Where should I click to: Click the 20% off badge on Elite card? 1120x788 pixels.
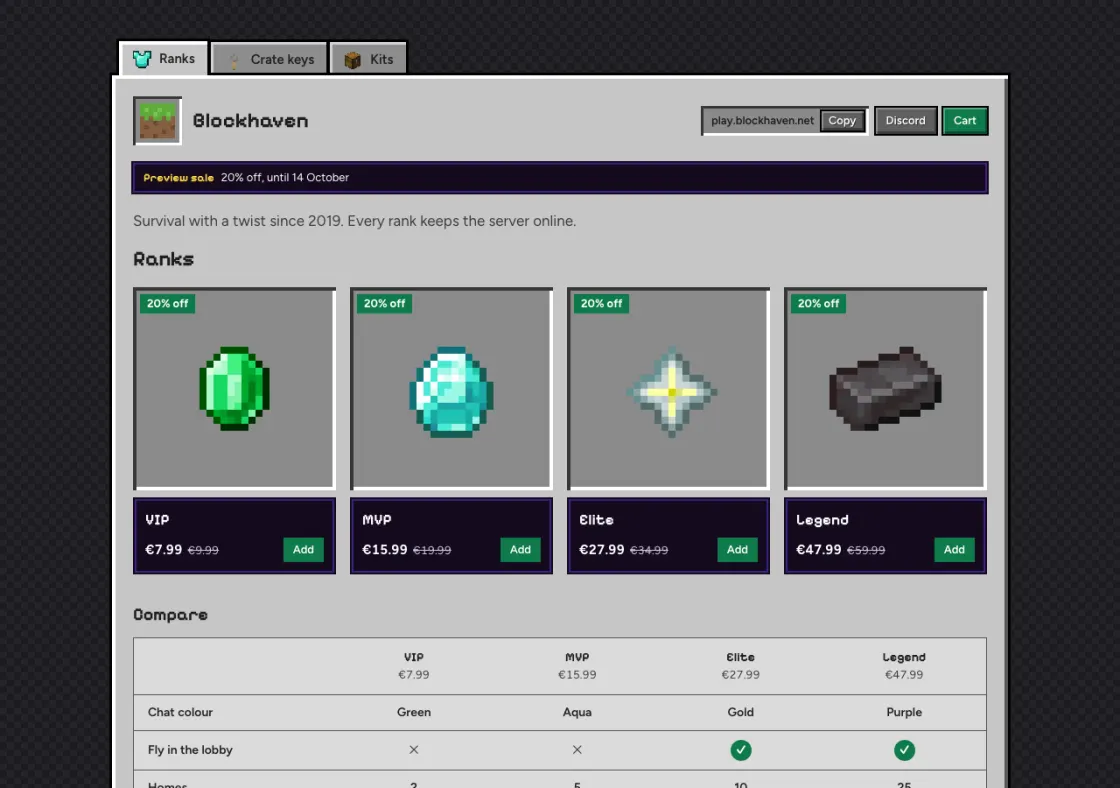coord(601,304)
